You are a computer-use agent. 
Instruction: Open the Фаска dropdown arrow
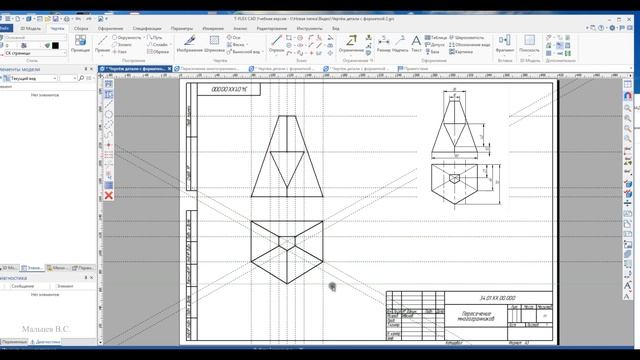click(247, 44)
